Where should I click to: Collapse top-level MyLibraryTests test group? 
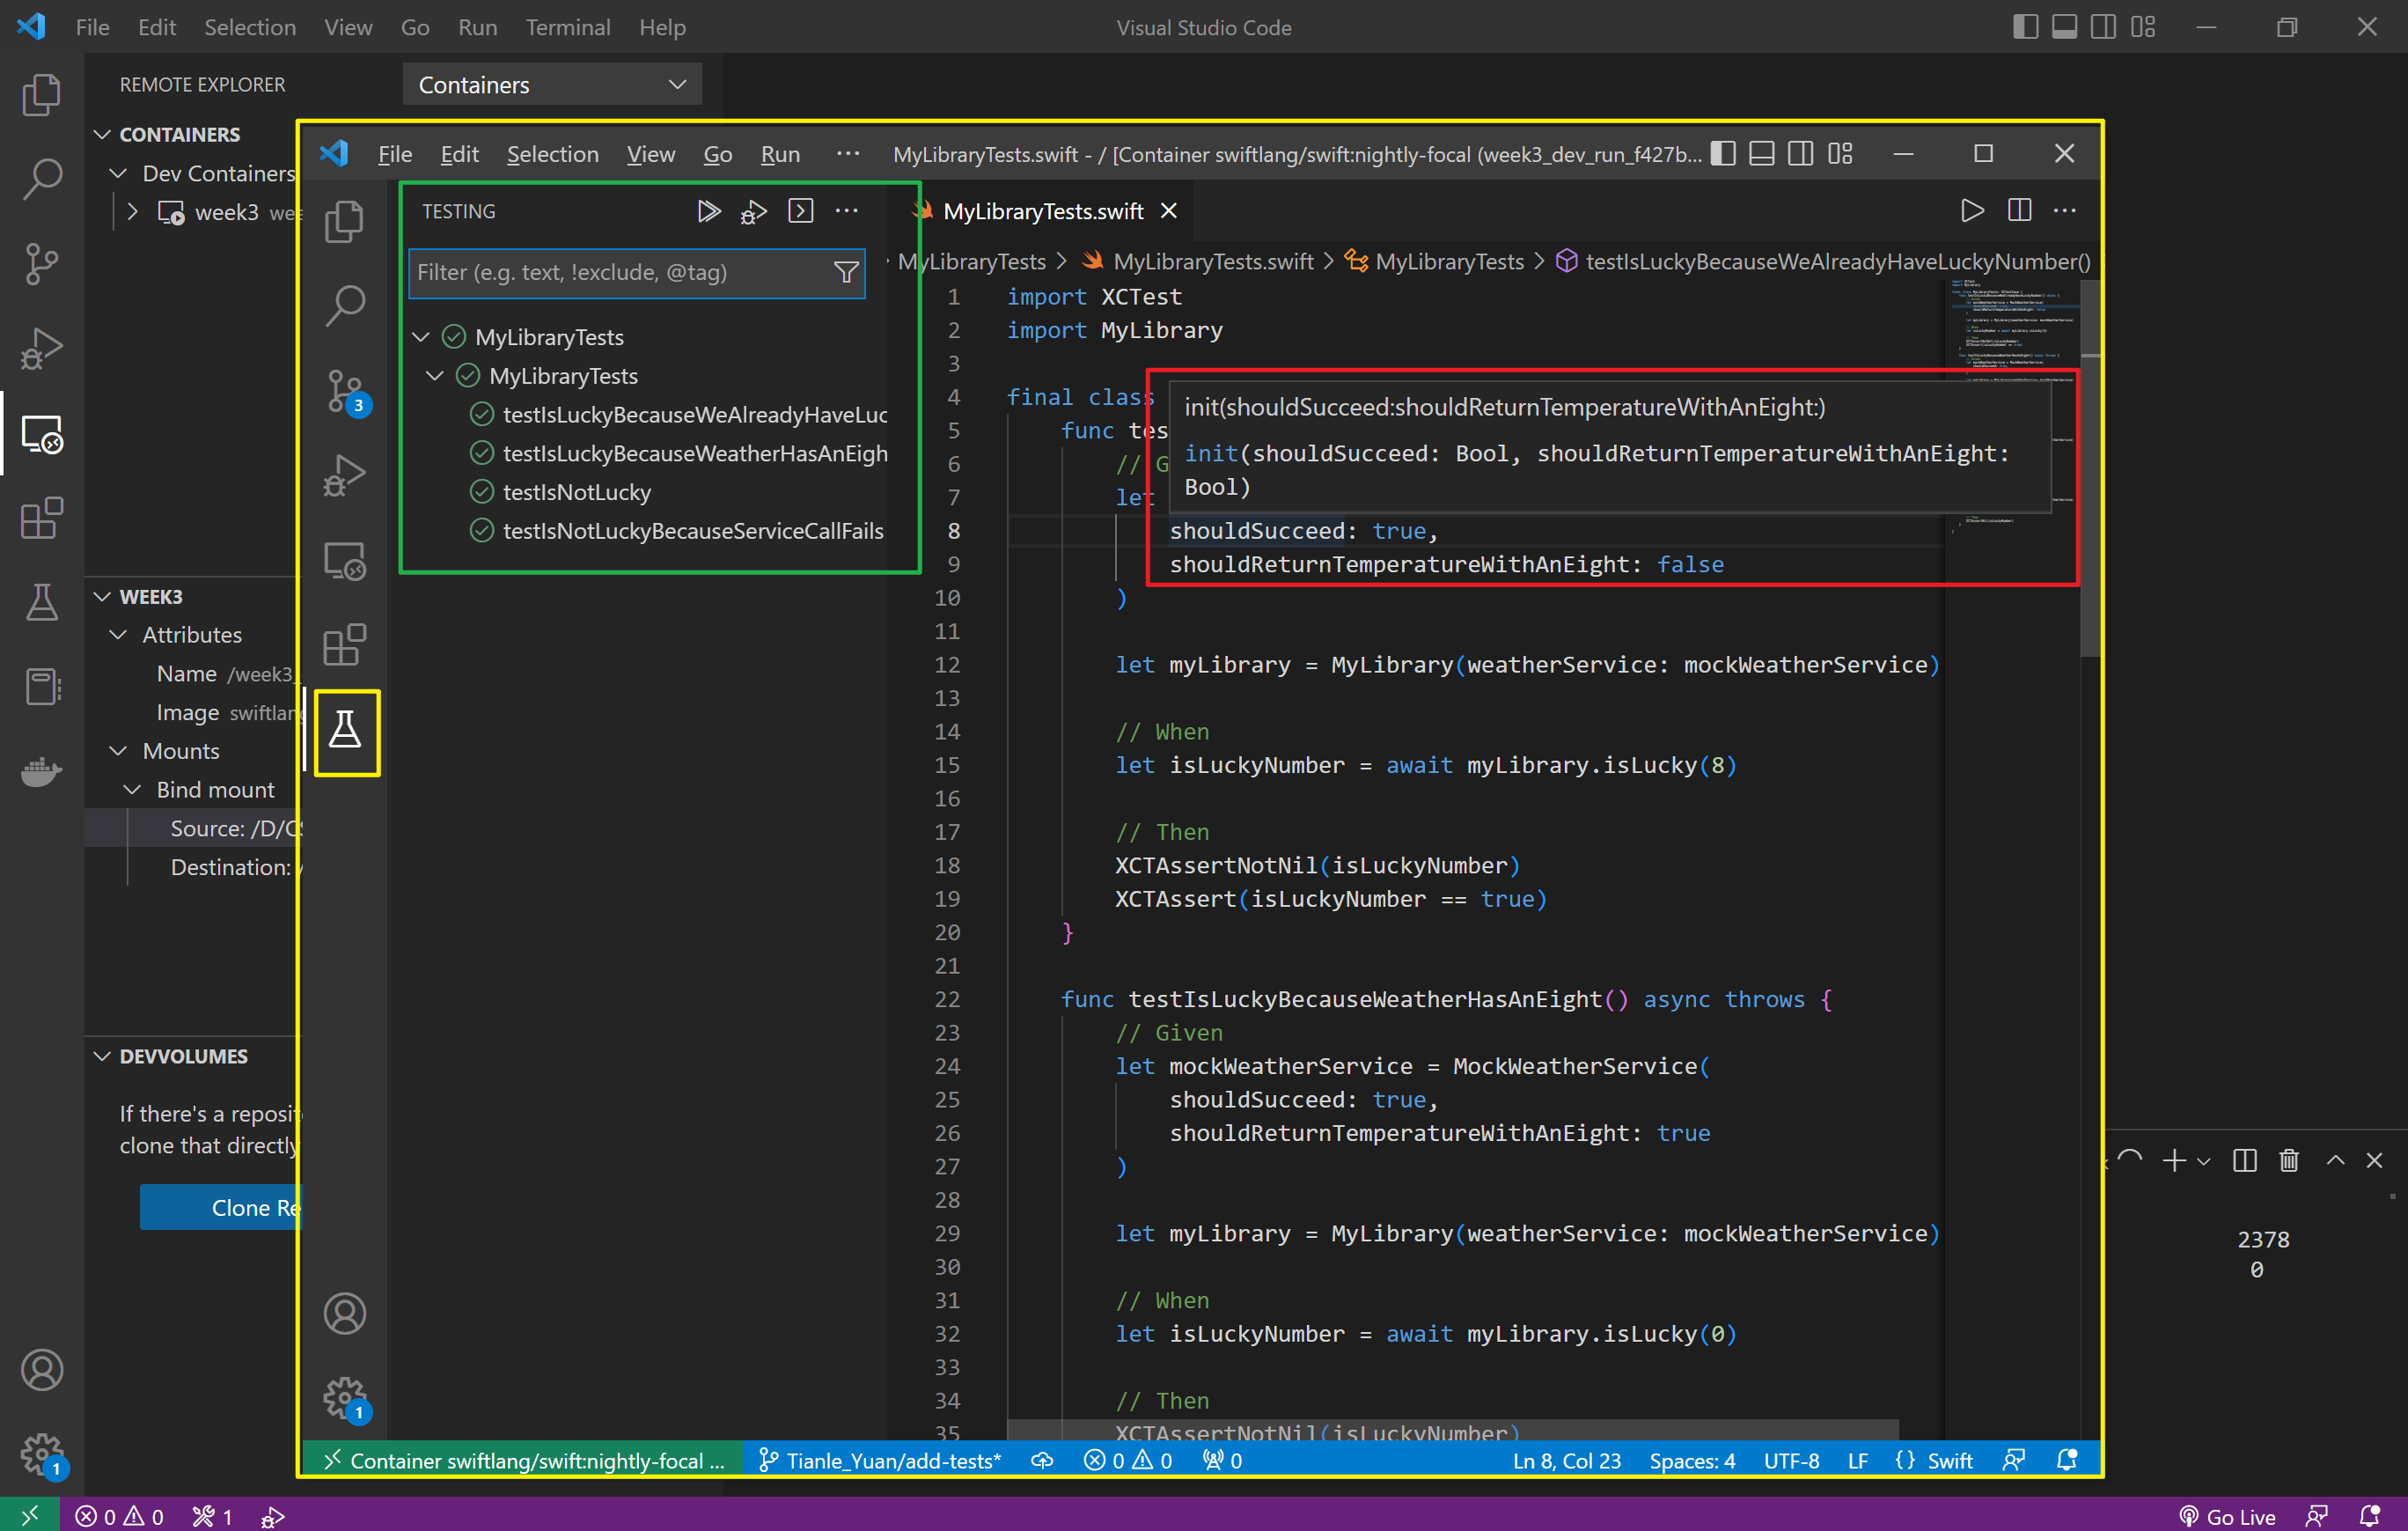(x=421, y=337)
